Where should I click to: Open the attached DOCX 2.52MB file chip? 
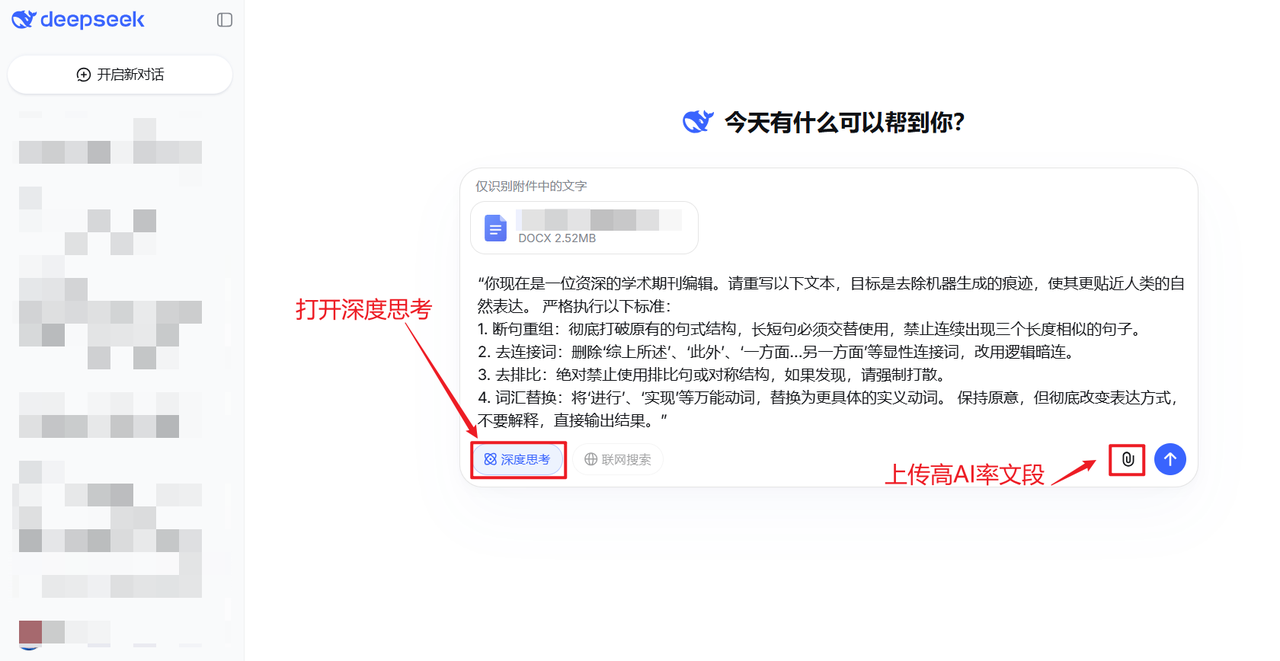pyautogui.click(x=585, y=228)
